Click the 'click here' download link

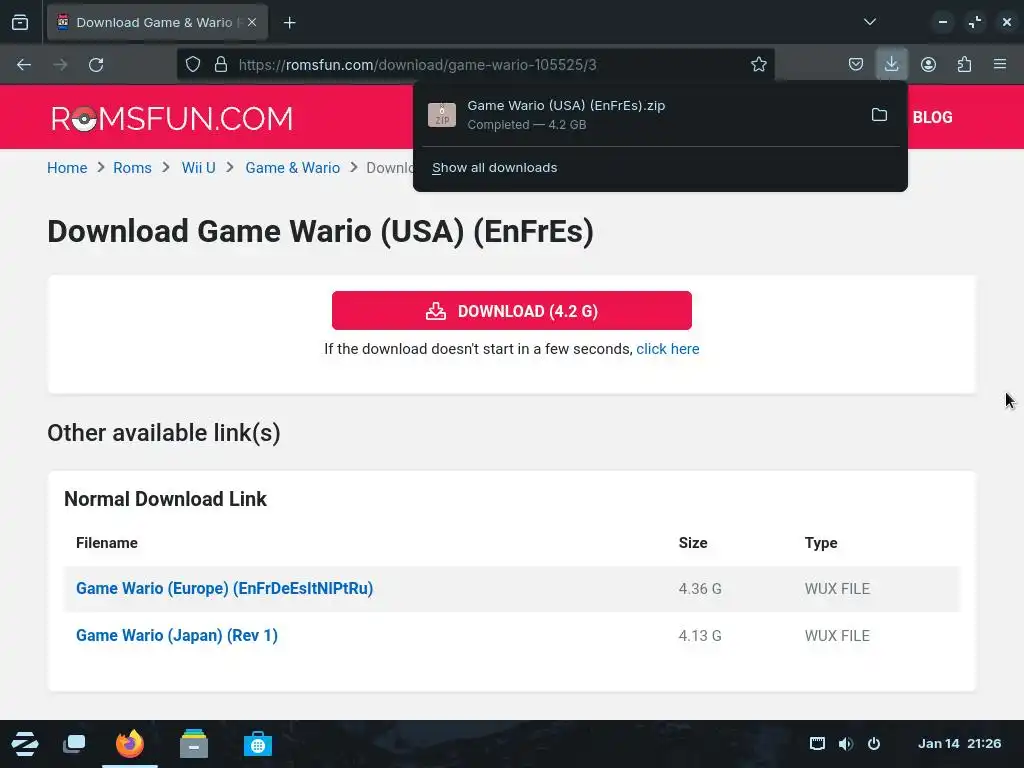[667, 349]
